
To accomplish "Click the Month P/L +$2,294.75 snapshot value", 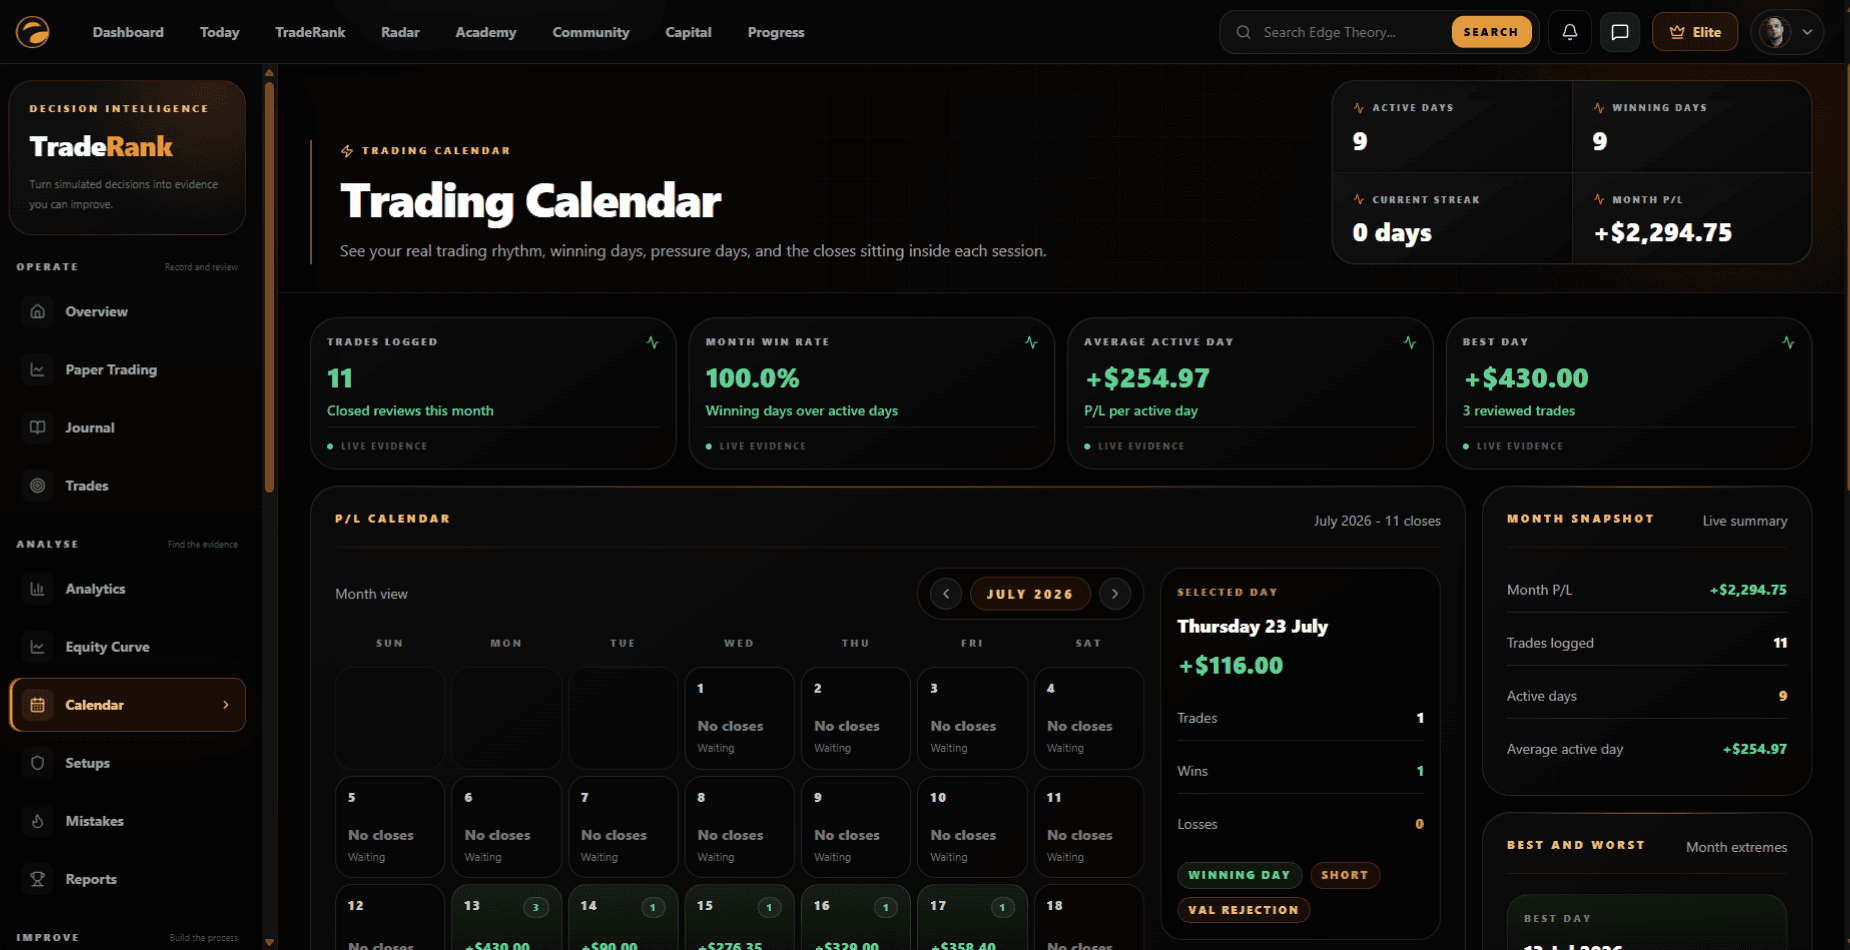I will click(x=1748, y=590).
